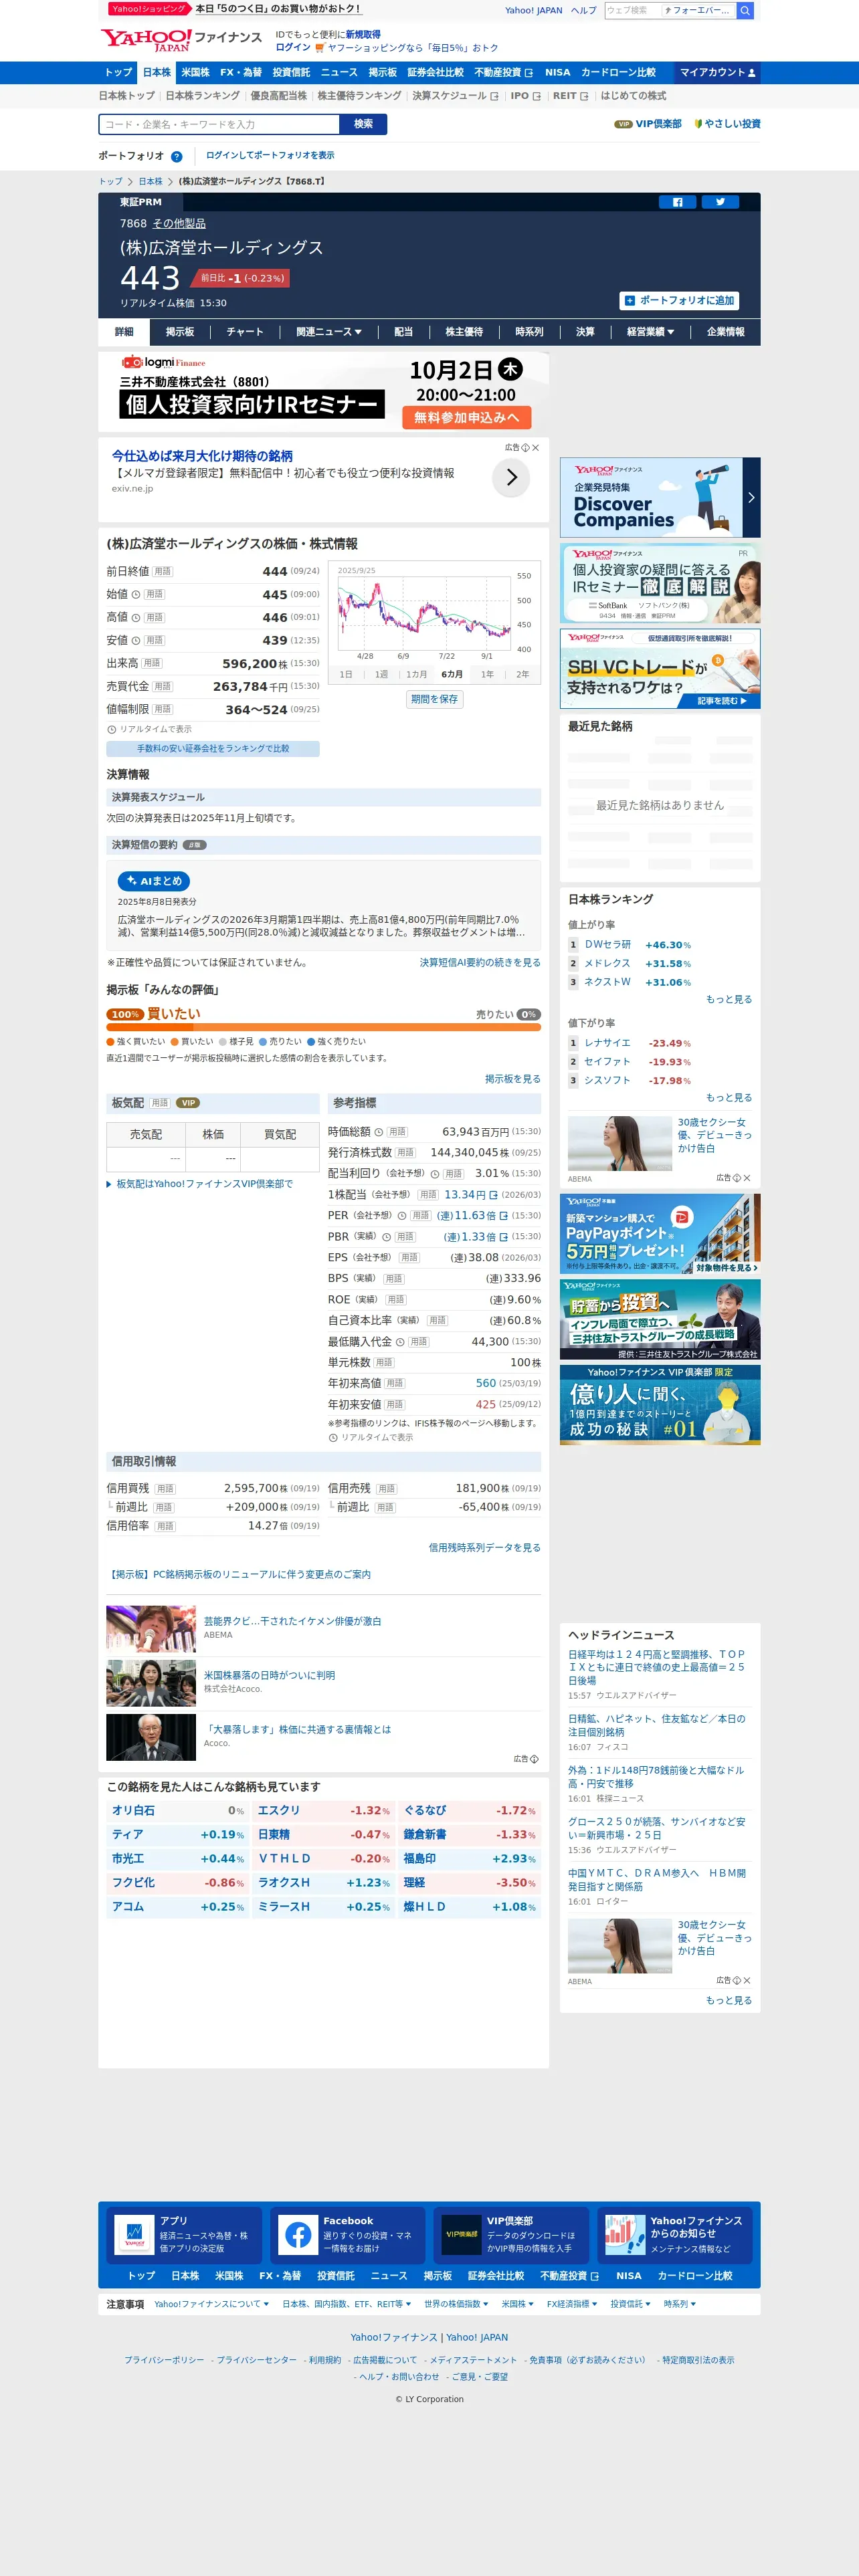Expand footer 米国株 dropdown
This screenshot has width=859, height=2576.
pyautogui.click(x=517, y=2304)
